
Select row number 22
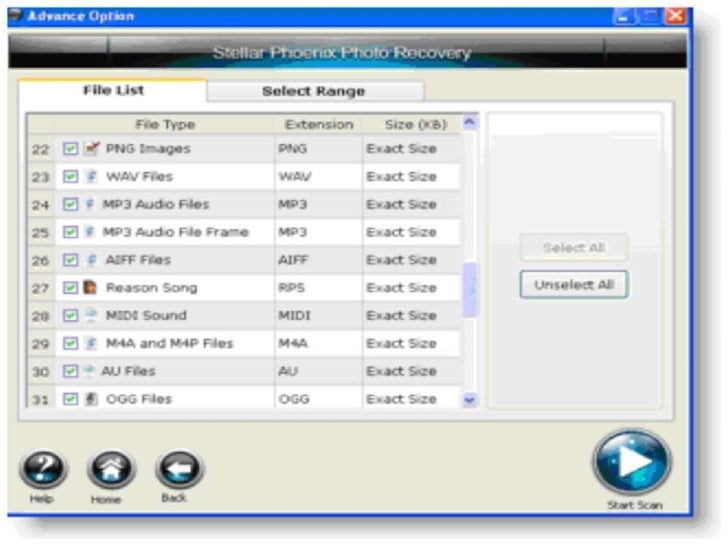[40, 149]
